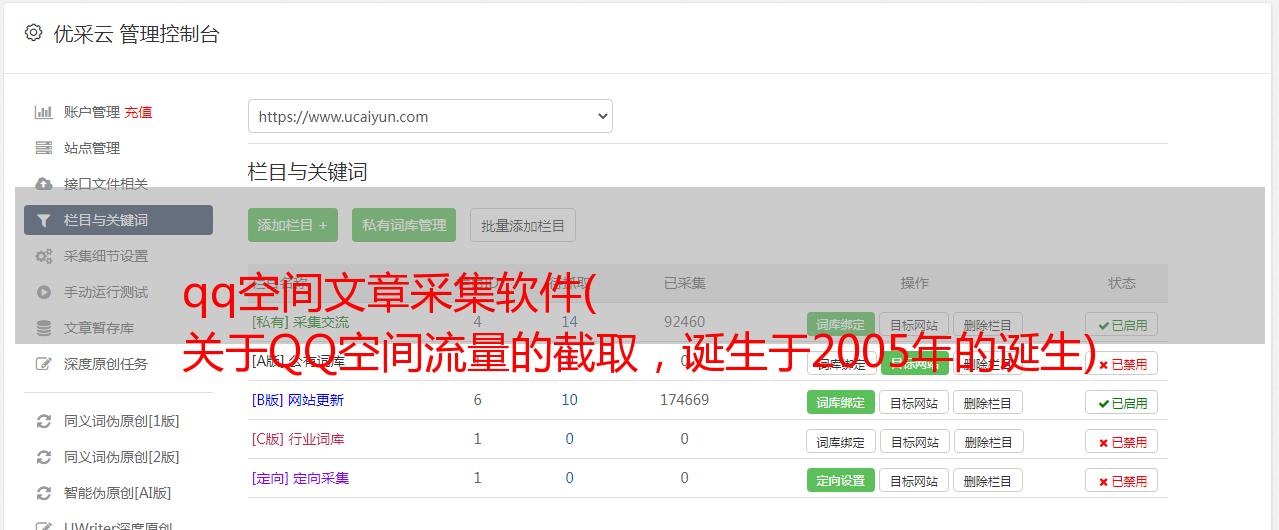The height and width of the screenshot is (530, 1279).
Task: Click the [B版] 网站更新 column name
Action: tap(298, 400)
